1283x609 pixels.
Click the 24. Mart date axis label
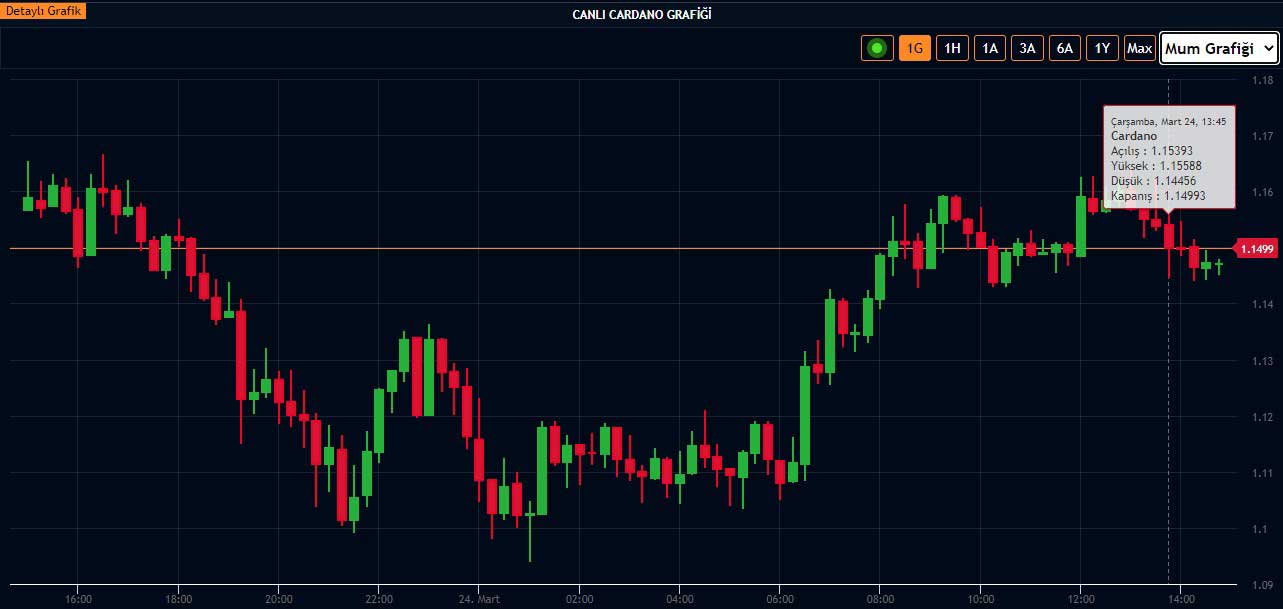point(479,600)
